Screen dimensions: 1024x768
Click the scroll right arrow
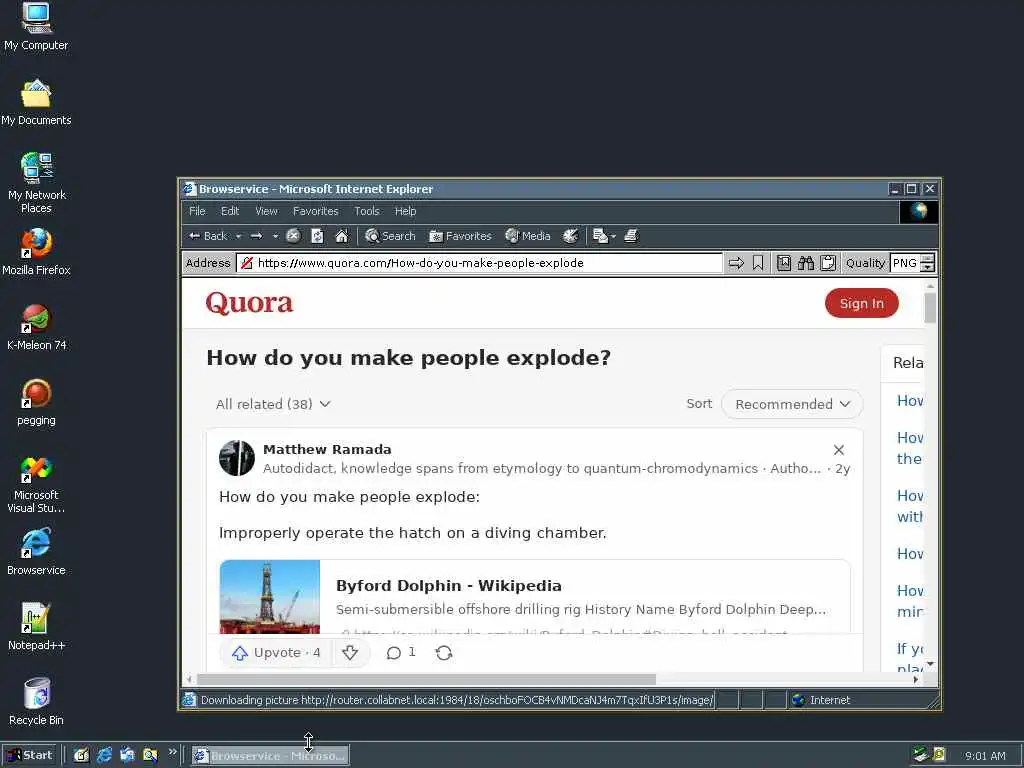coord(916,680)
